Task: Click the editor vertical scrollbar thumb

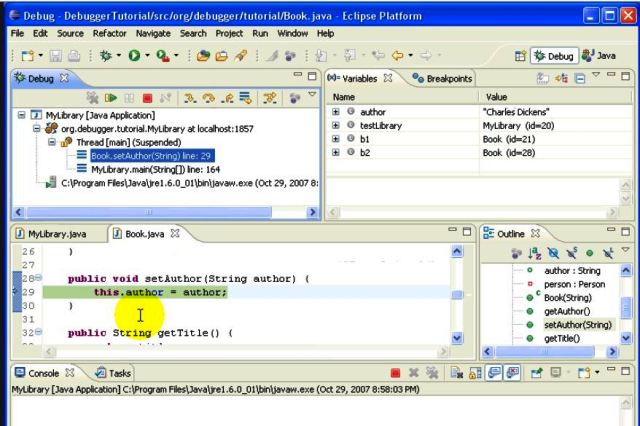Action: 457,295
